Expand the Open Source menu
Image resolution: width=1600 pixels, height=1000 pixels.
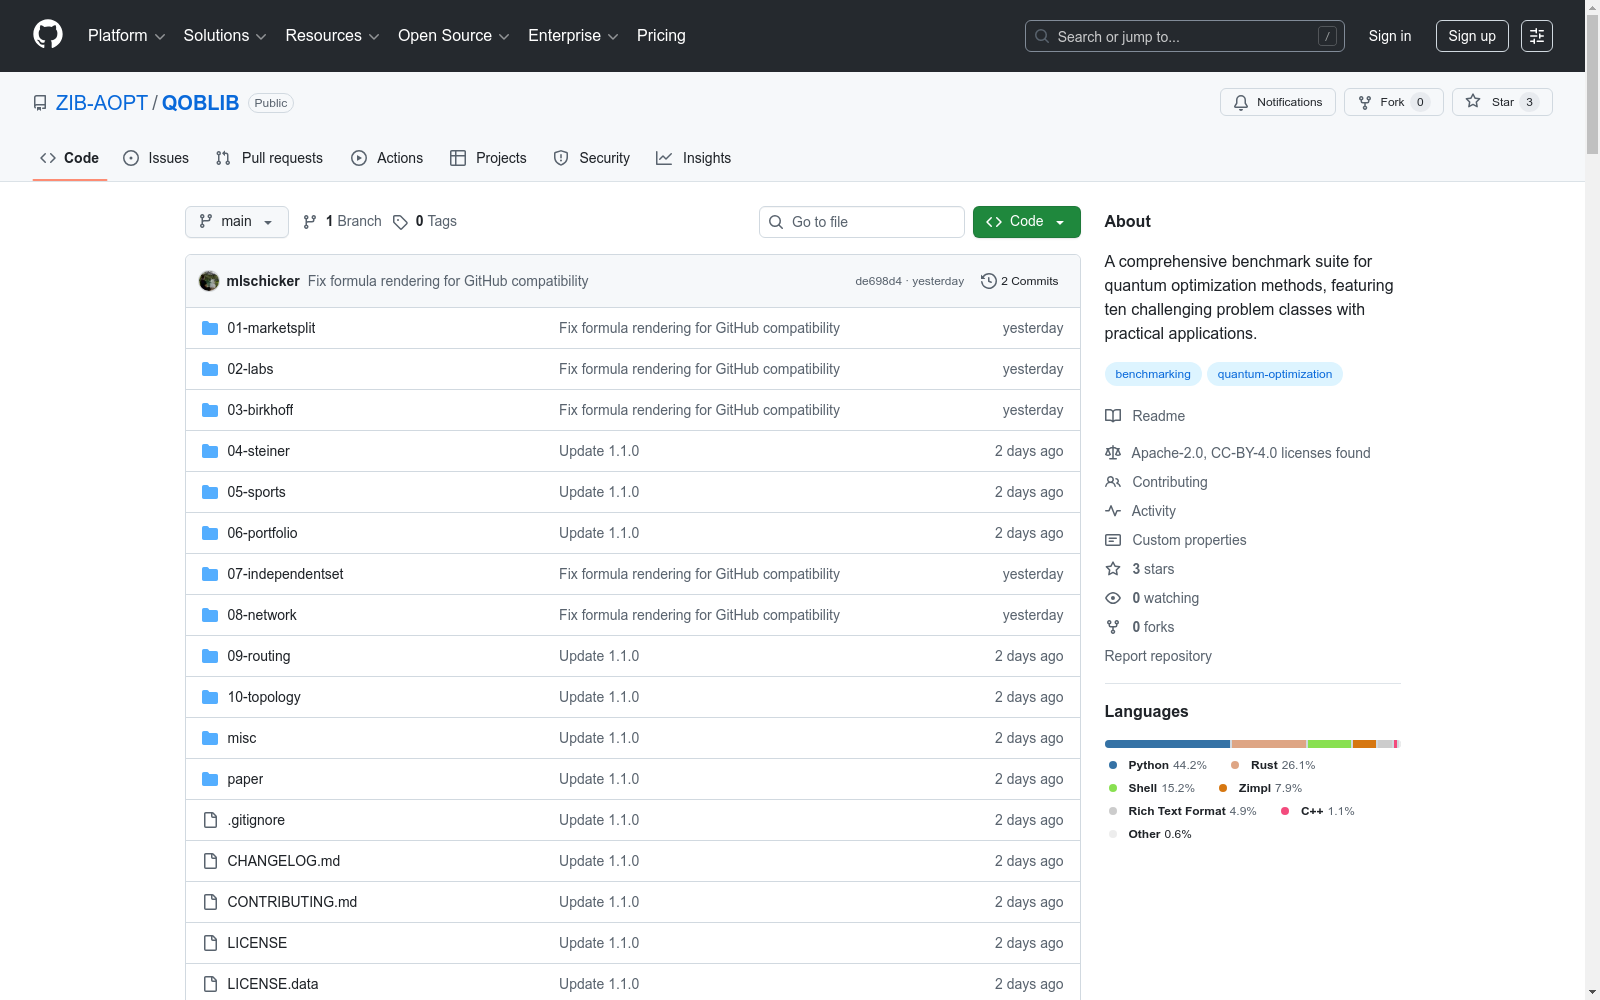(x=454, y=36)
